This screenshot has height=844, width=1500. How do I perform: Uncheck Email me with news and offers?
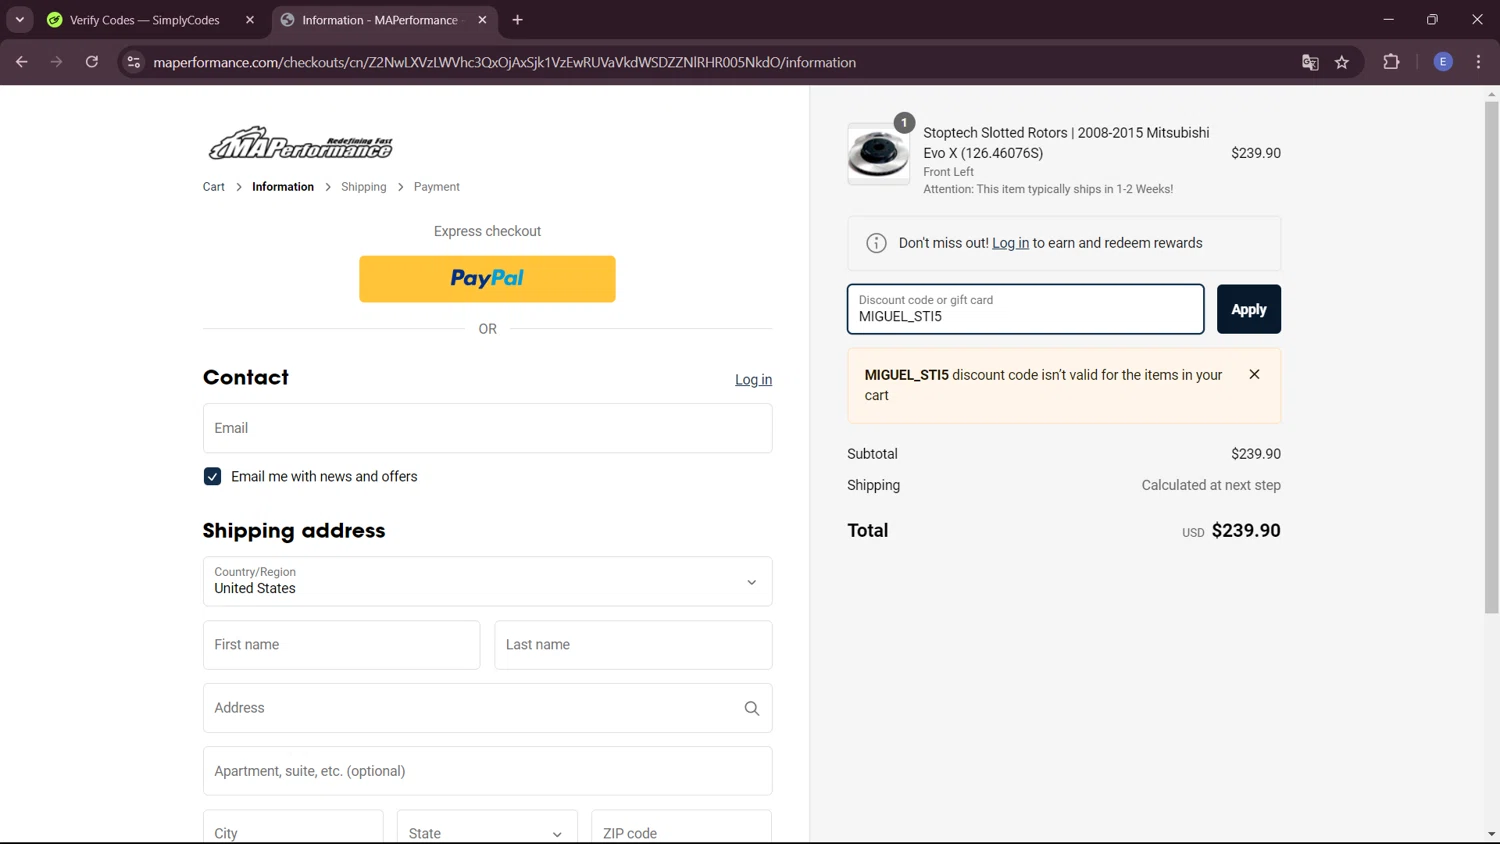pyautogui.click(x=212, y=476)
